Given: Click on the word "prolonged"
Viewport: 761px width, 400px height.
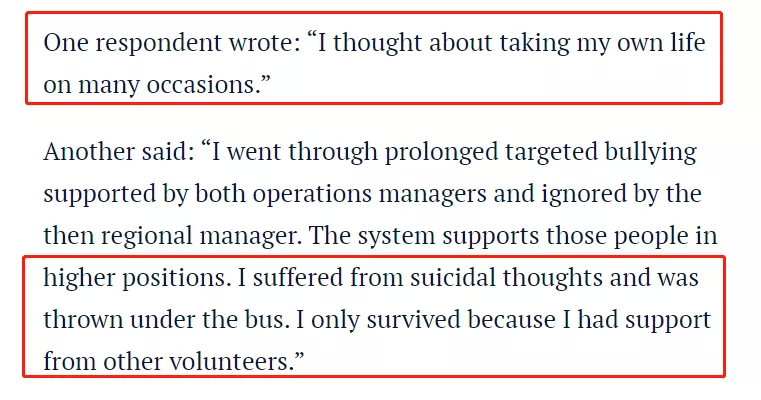Looking at the screenshot, I should 442,153.
